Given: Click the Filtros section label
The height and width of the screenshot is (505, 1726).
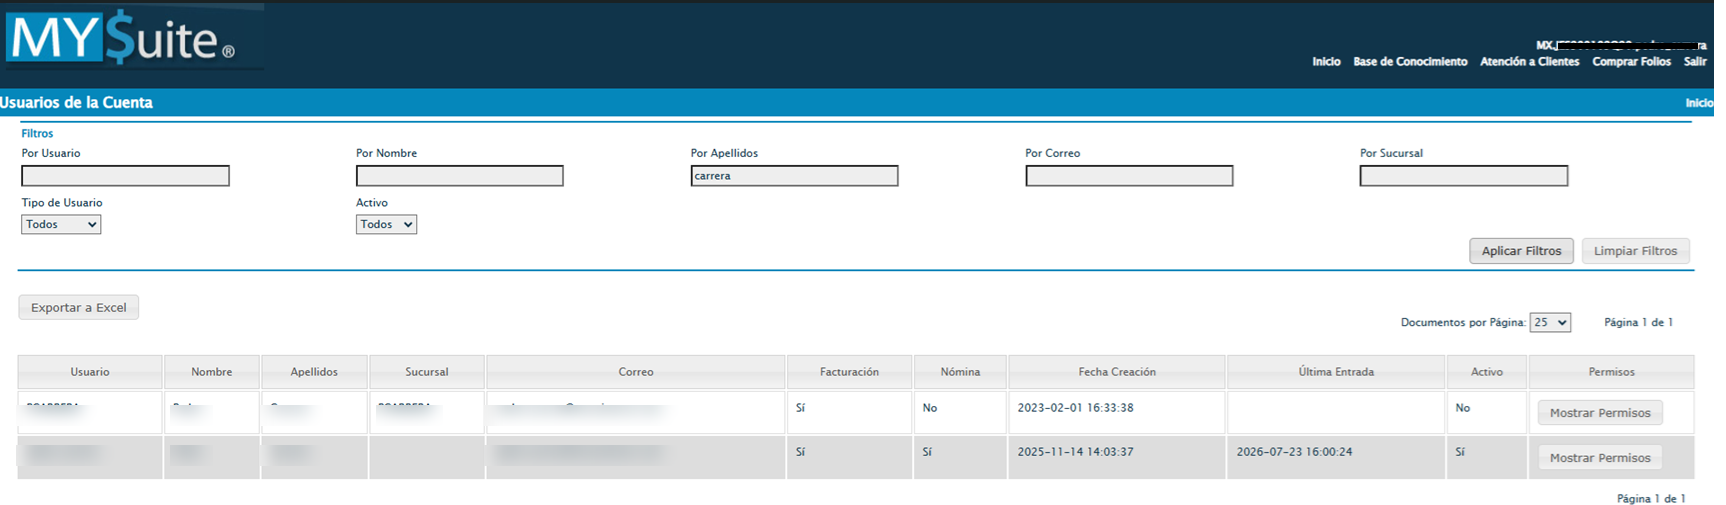Looking at the screenshot, I should (x=37, y=133).
